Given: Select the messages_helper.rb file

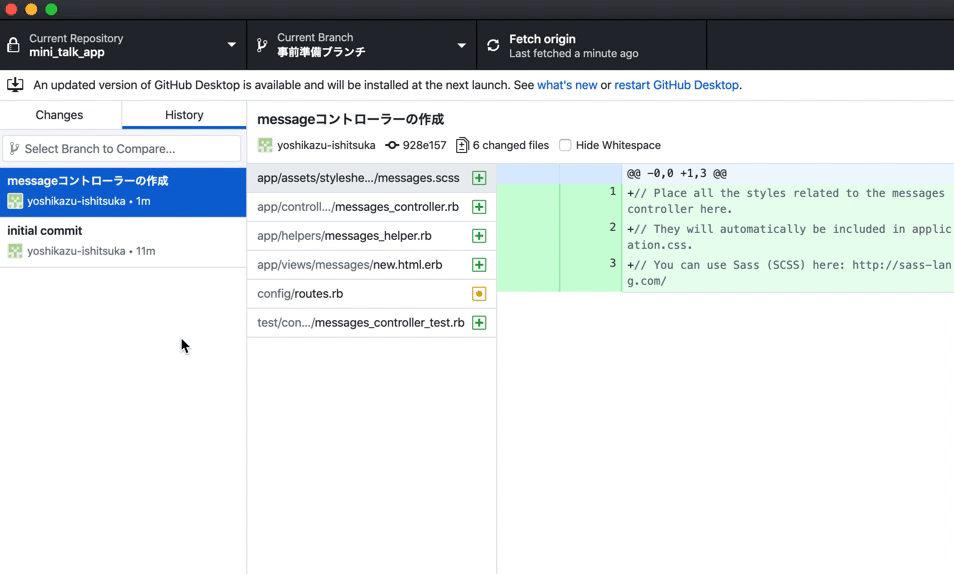Looking at the screenshot, I should (371, 236).
